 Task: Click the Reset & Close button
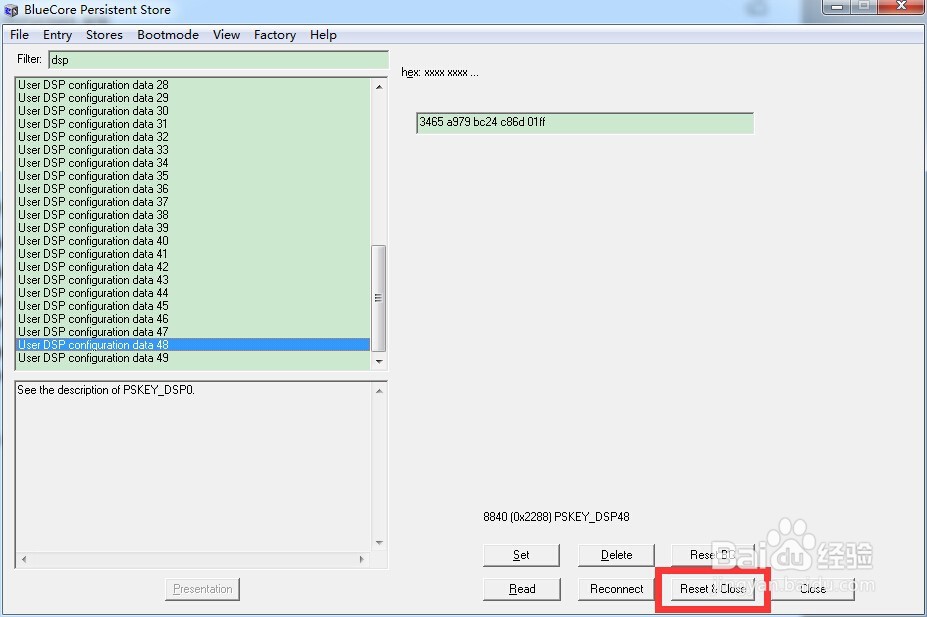(x=712, y=589)
